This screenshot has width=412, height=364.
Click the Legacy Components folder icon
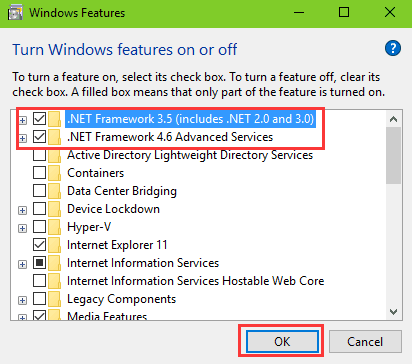[54, 299]
